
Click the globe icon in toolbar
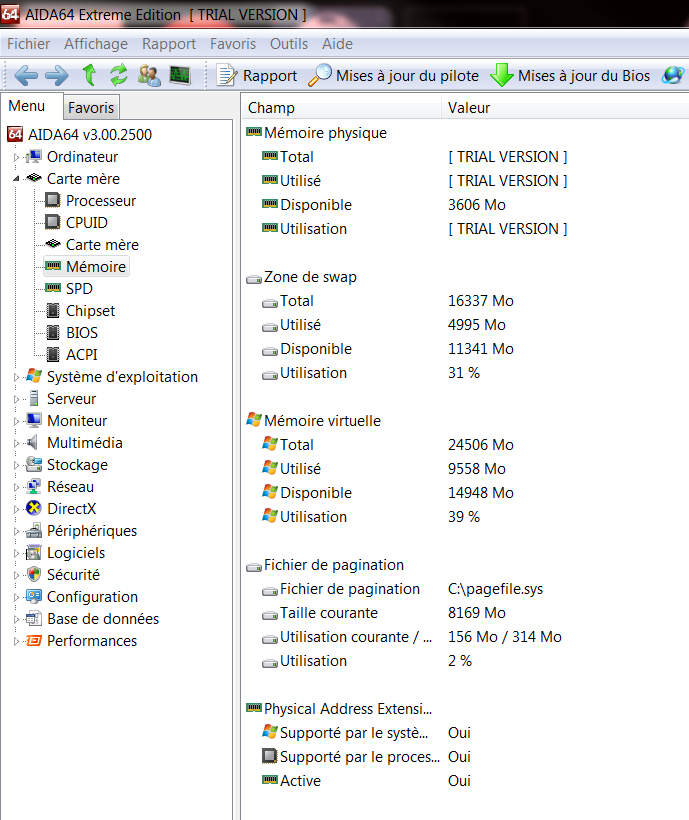point(673,75)
